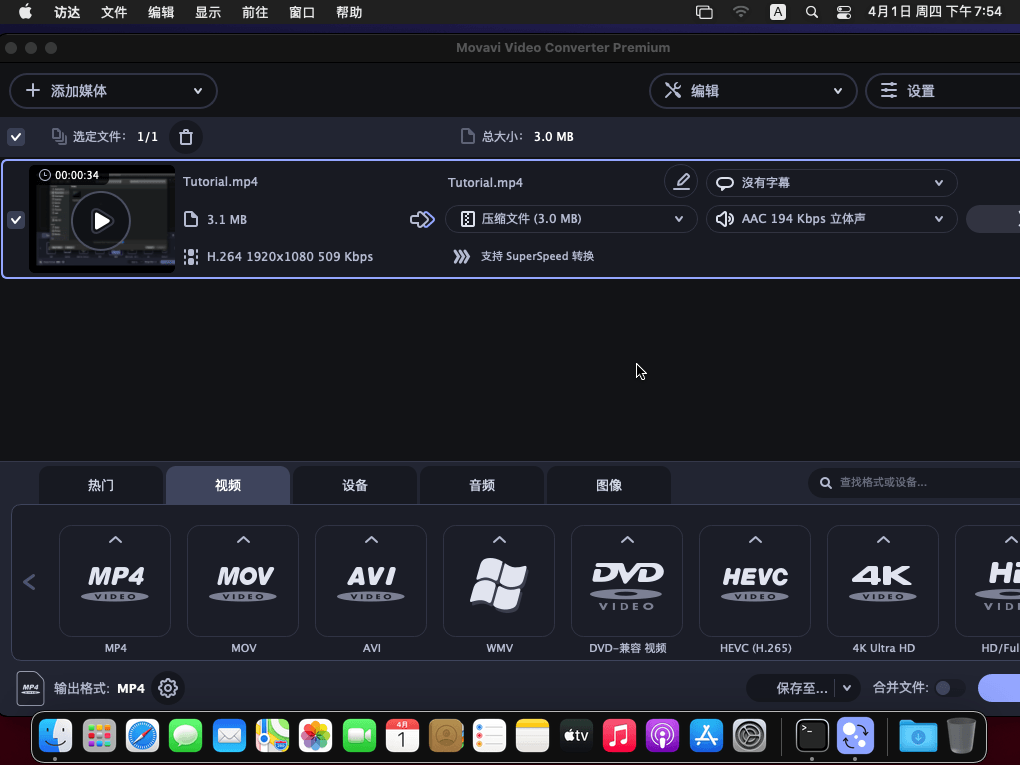Switch to the 音频 audio tab
Image resolution: width=1020 pixels, height=765 pixels.
482,485
